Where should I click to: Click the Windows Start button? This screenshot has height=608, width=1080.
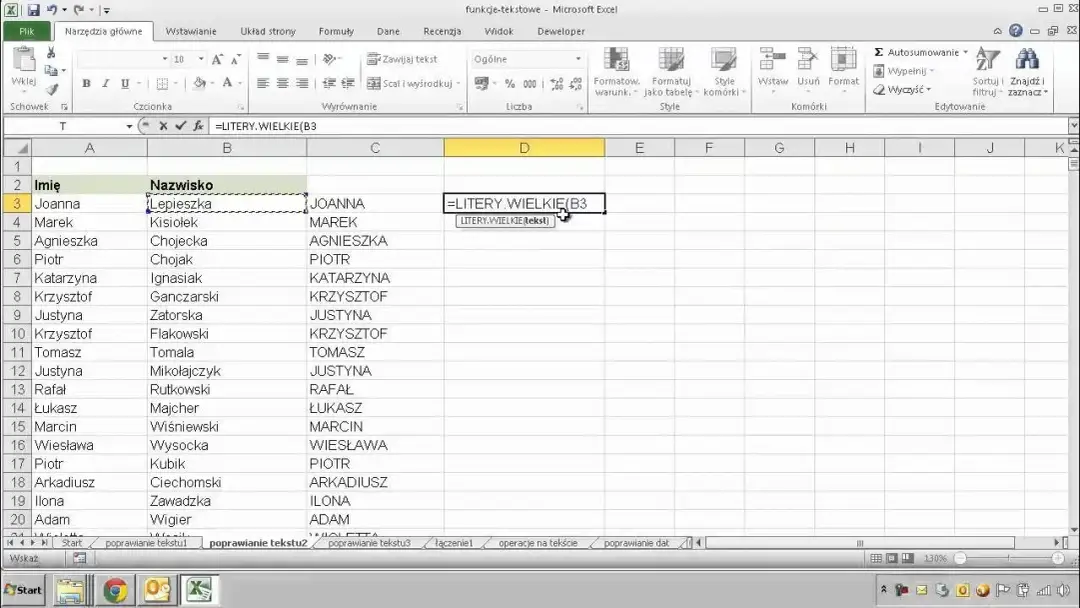(23, 590)
